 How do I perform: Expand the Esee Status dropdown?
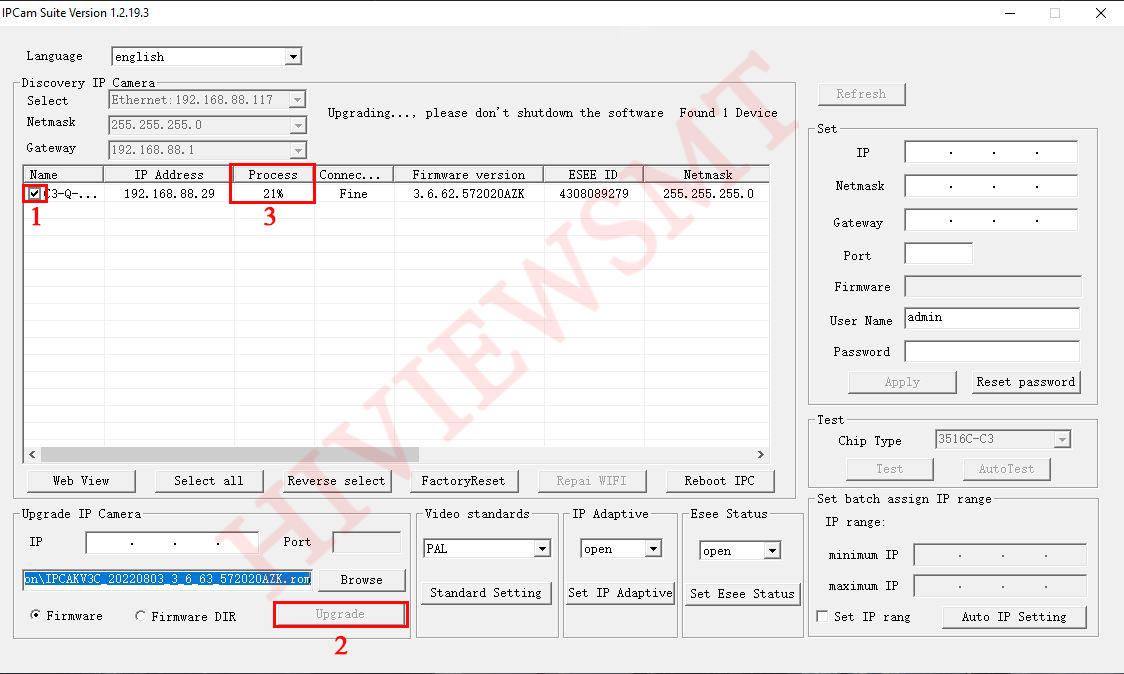point(771,551)
